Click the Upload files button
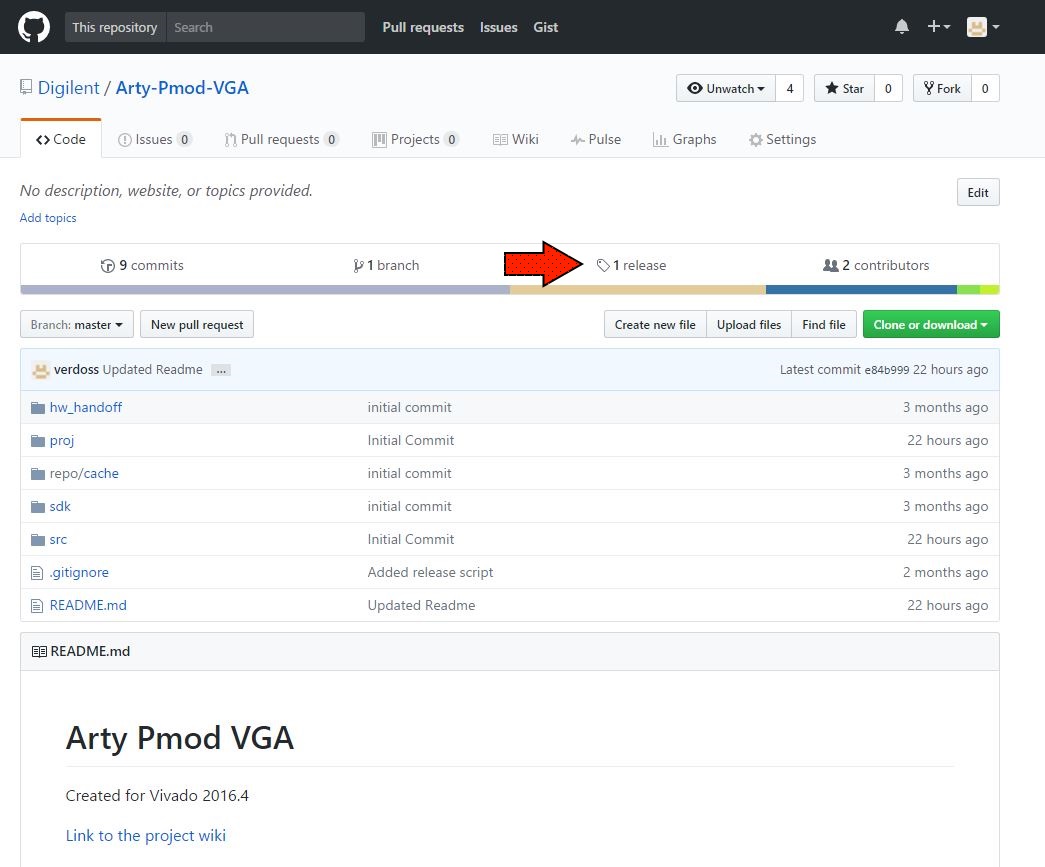This screenshot has height=867, width=1045. pyautogui.click(x=749, y=325)
